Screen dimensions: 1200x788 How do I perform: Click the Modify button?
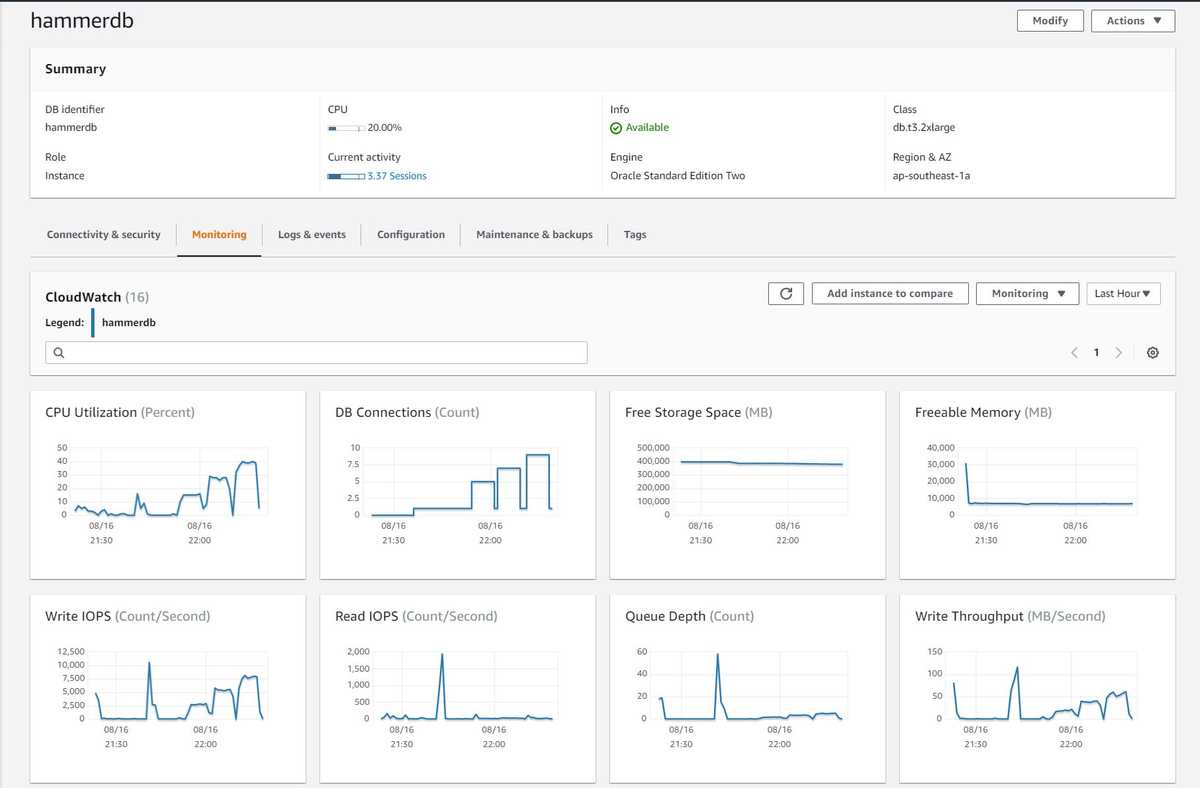click(1049, 20)
